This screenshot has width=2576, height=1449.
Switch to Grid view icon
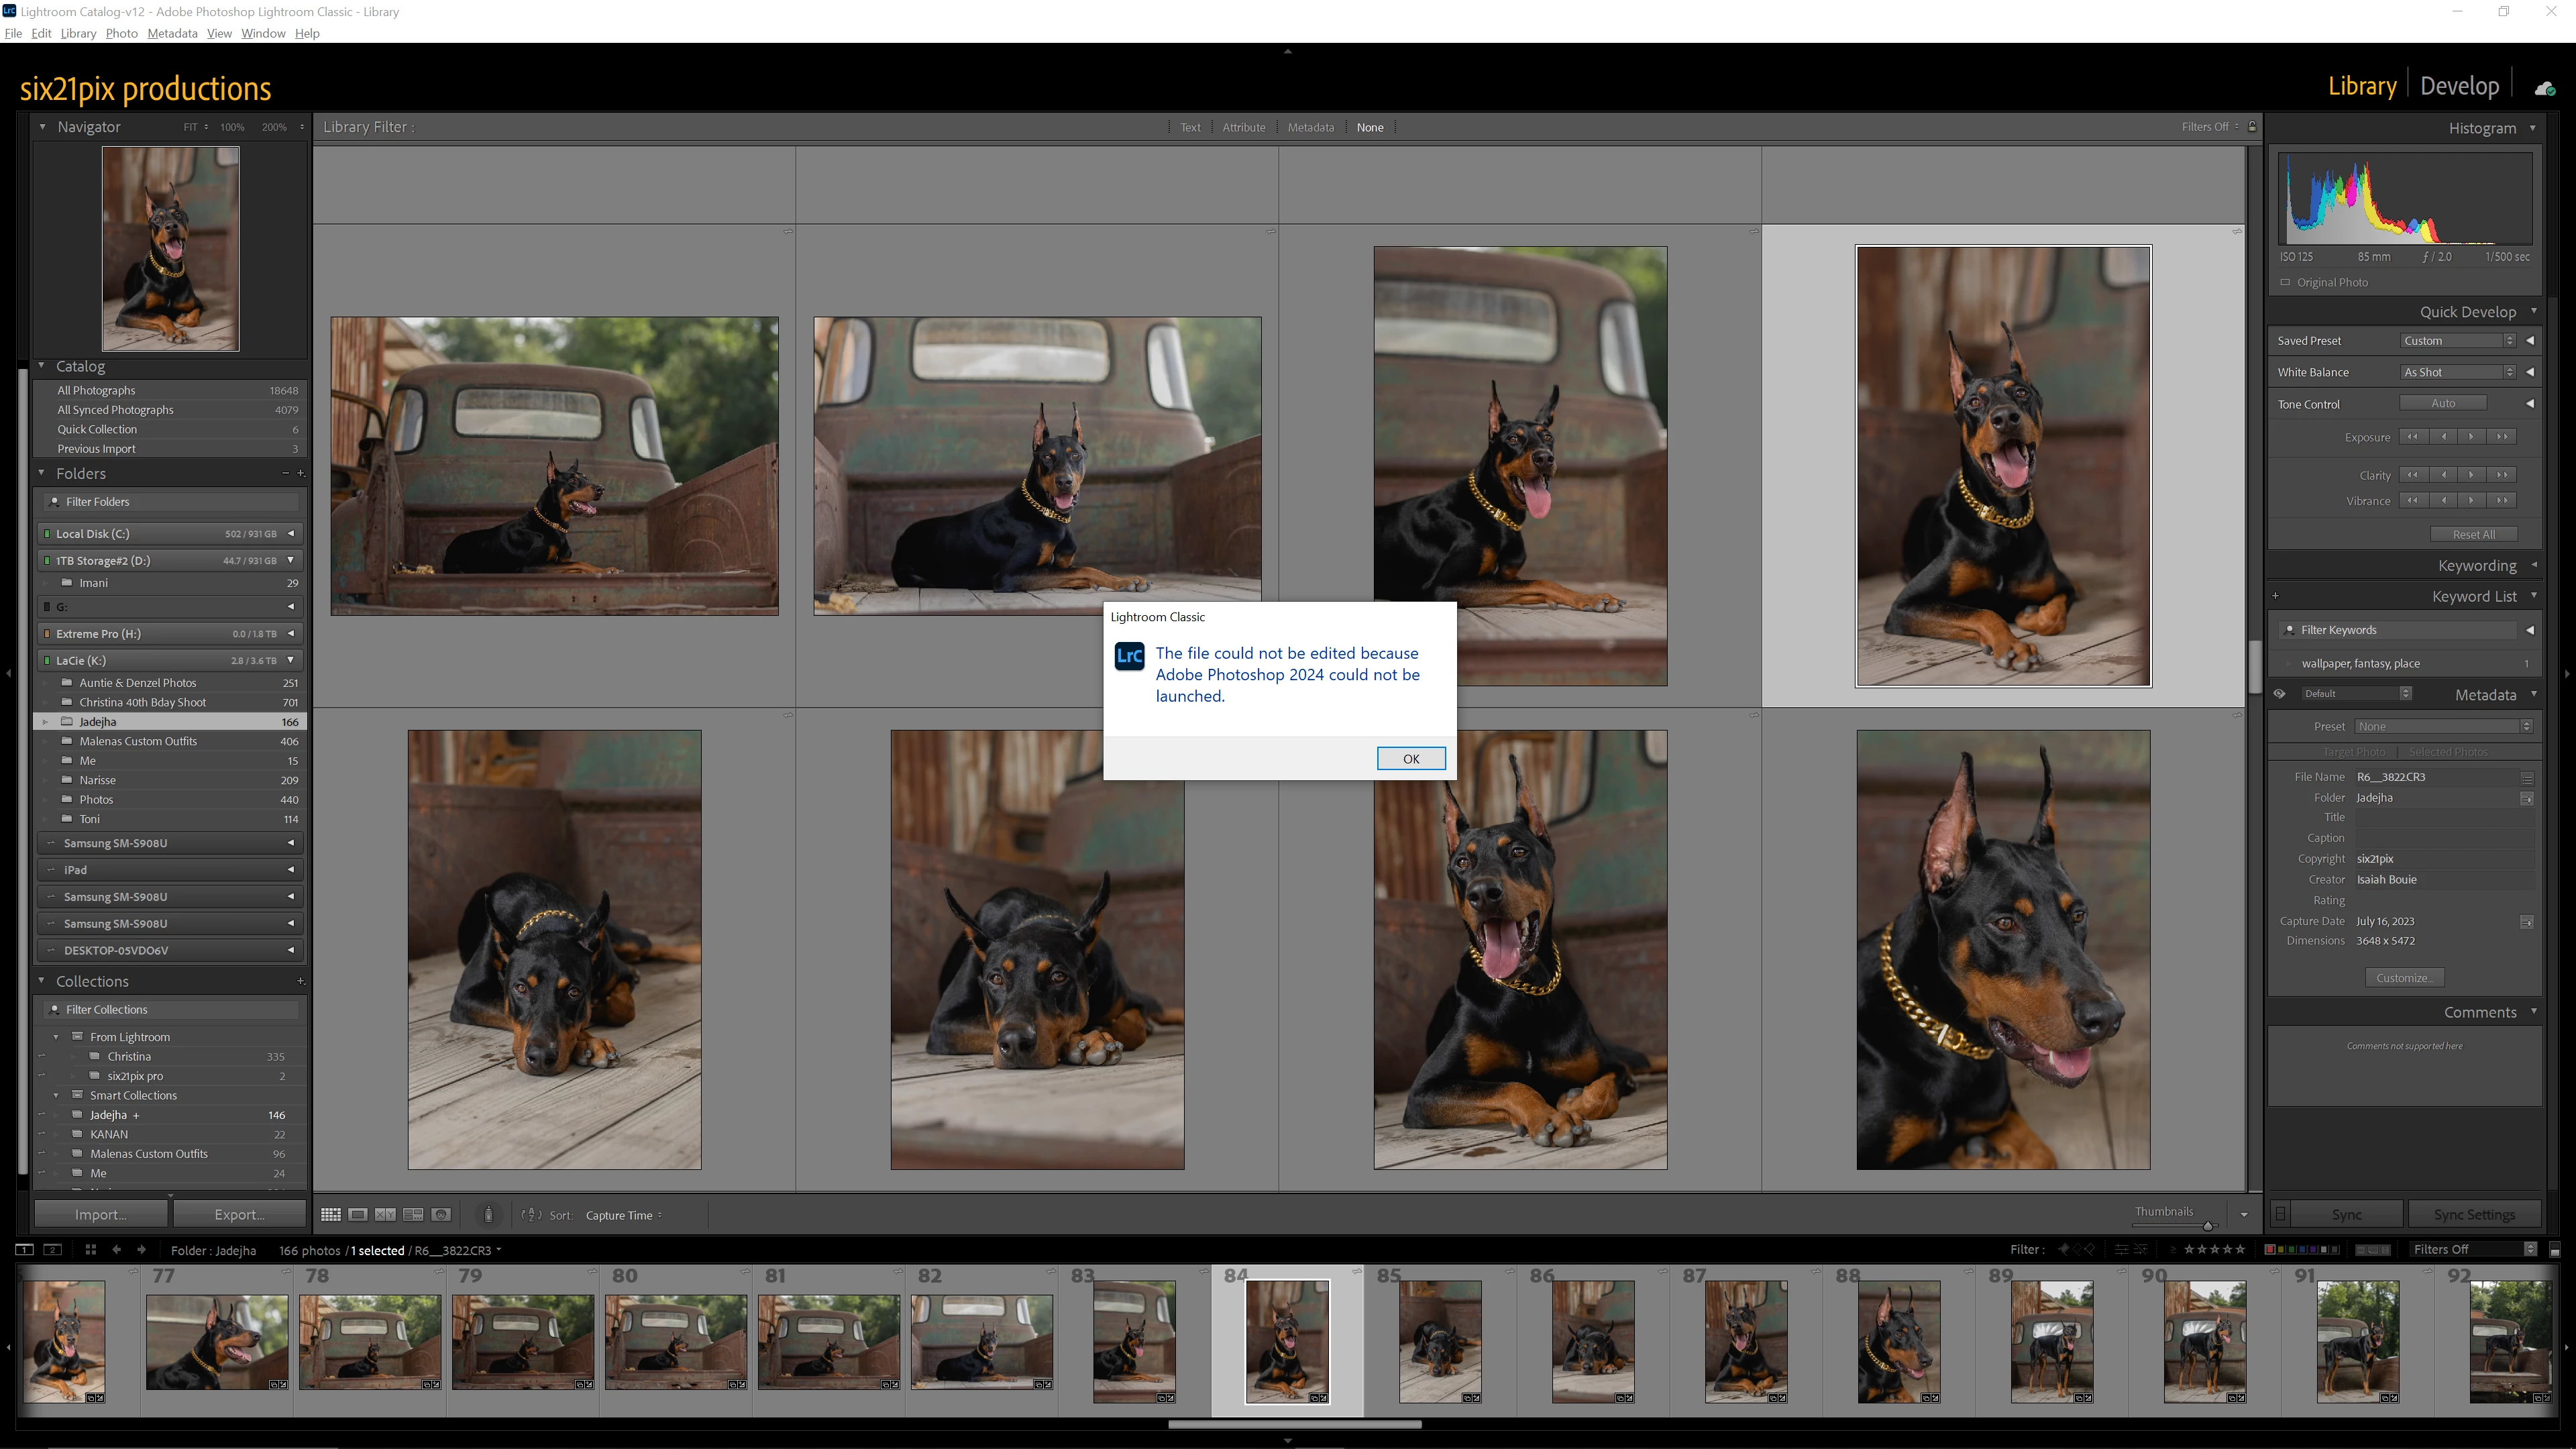point(330,1214)
